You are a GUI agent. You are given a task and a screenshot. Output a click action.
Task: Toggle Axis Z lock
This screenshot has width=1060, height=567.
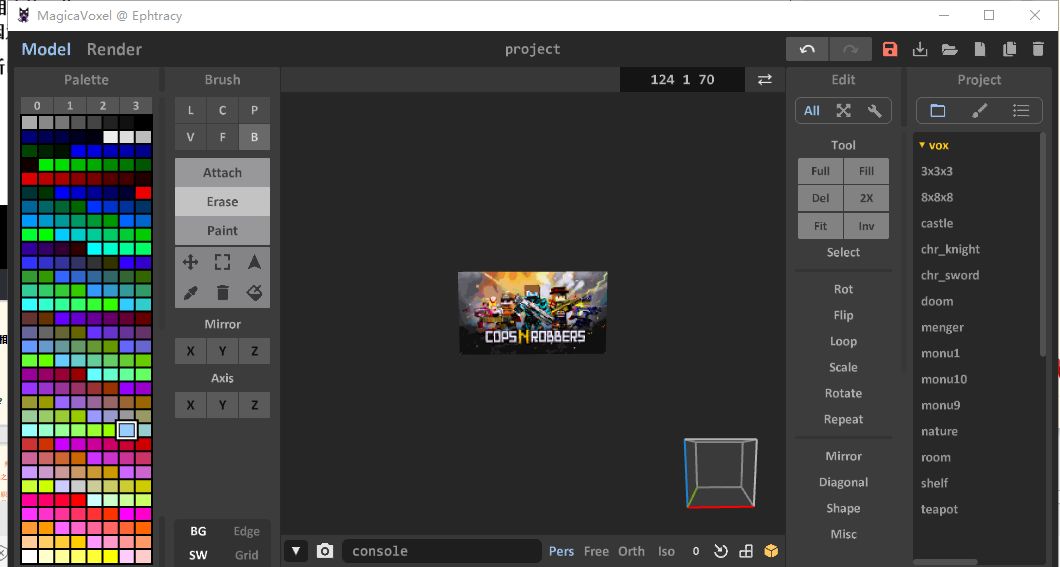[254, 405]
